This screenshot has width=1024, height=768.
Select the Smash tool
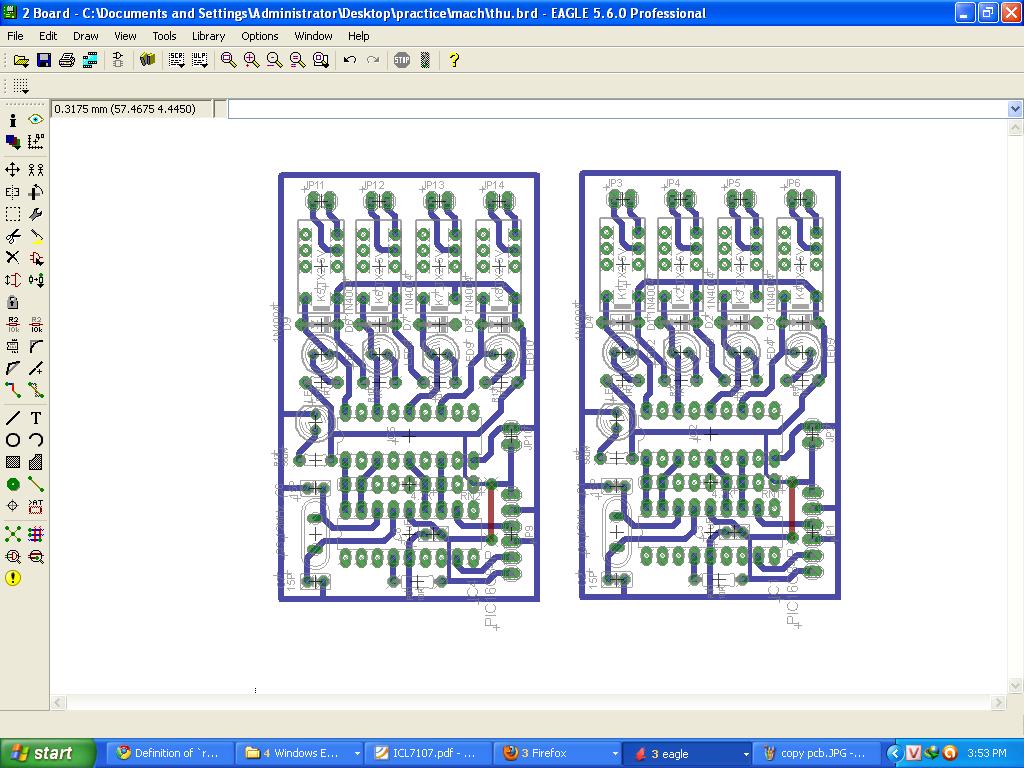pyautogui.click(x=12, y=346)
